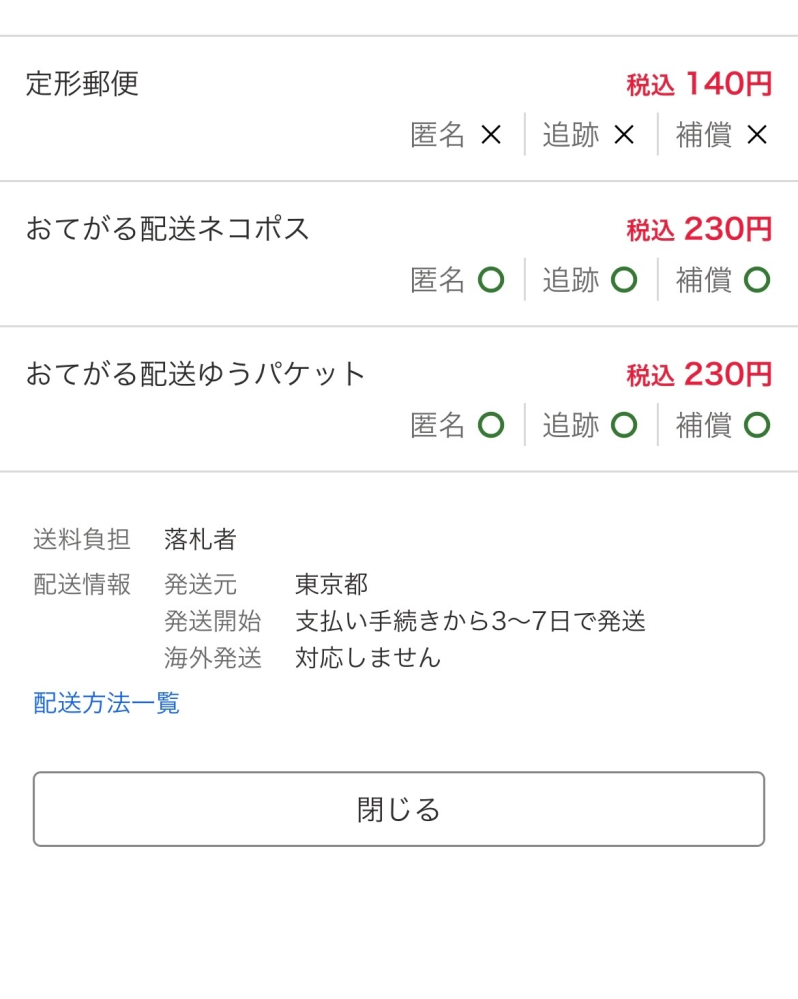Image resolution: width=798 pixels, height=999 pixels.
Task: Click the × icon next to 追跡 for 定形郵便
Action: pos(626,135)
